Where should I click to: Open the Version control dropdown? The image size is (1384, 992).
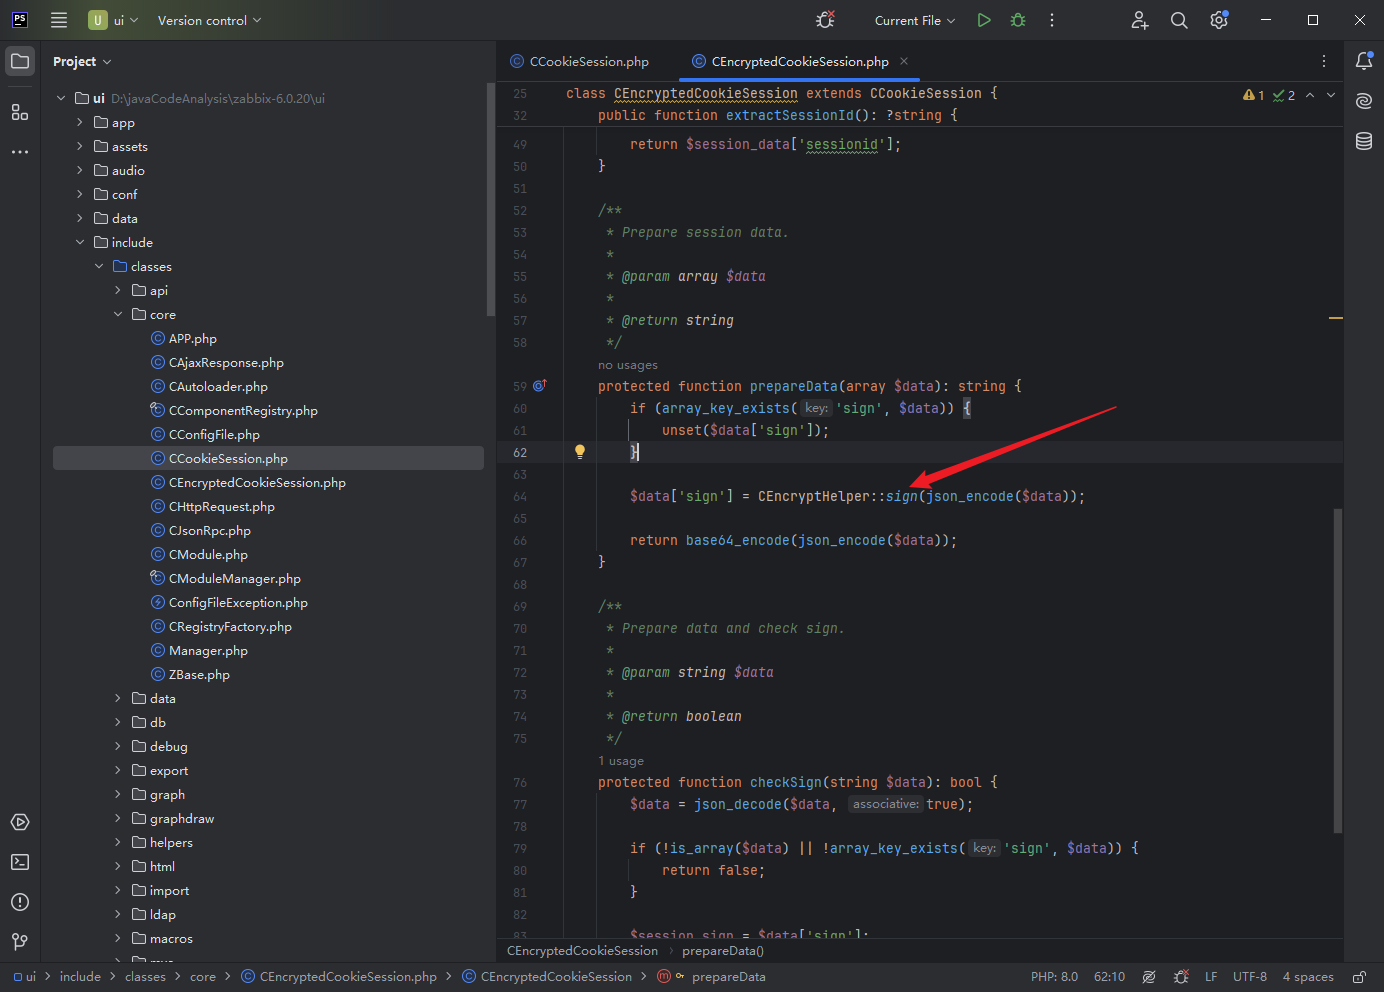(x=209, y=20)
